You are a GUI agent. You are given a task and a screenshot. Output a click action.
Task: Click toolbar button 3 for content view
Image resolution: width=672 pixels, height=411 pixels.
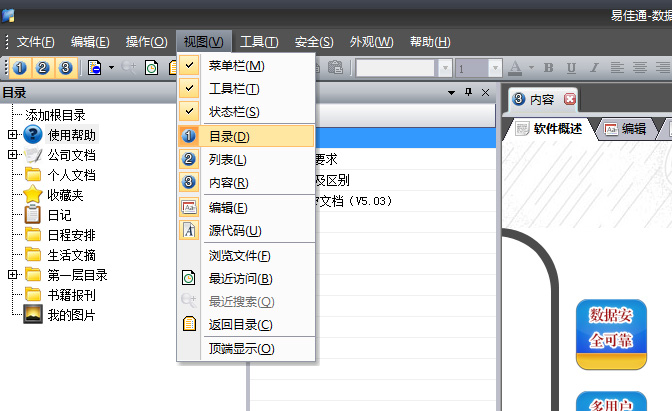coord(65,68)
